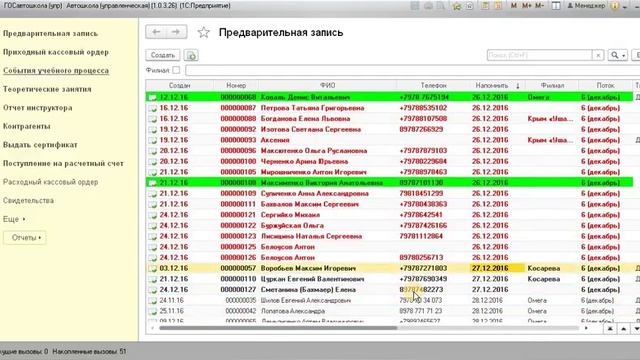Click the M+ button in the title bar
This screenshot has width=640, height=360.
pos(527,6)
